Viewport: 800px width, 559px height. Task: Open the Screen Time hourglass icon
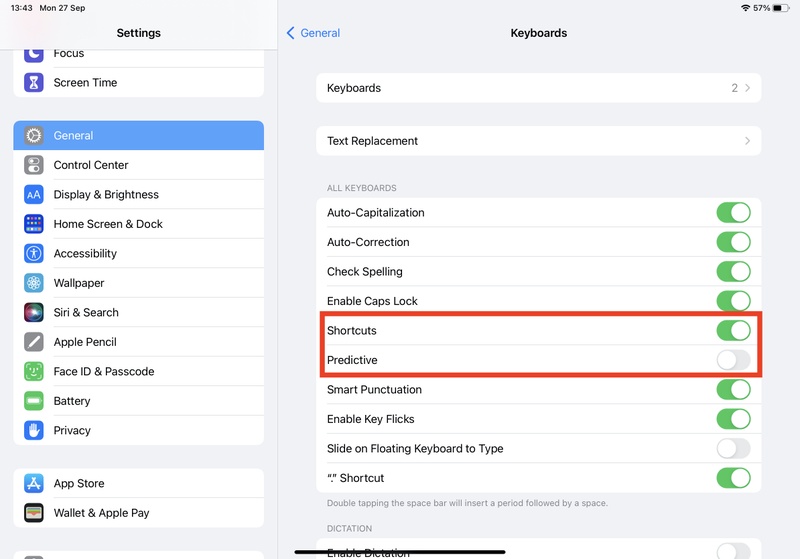(34, 83)
